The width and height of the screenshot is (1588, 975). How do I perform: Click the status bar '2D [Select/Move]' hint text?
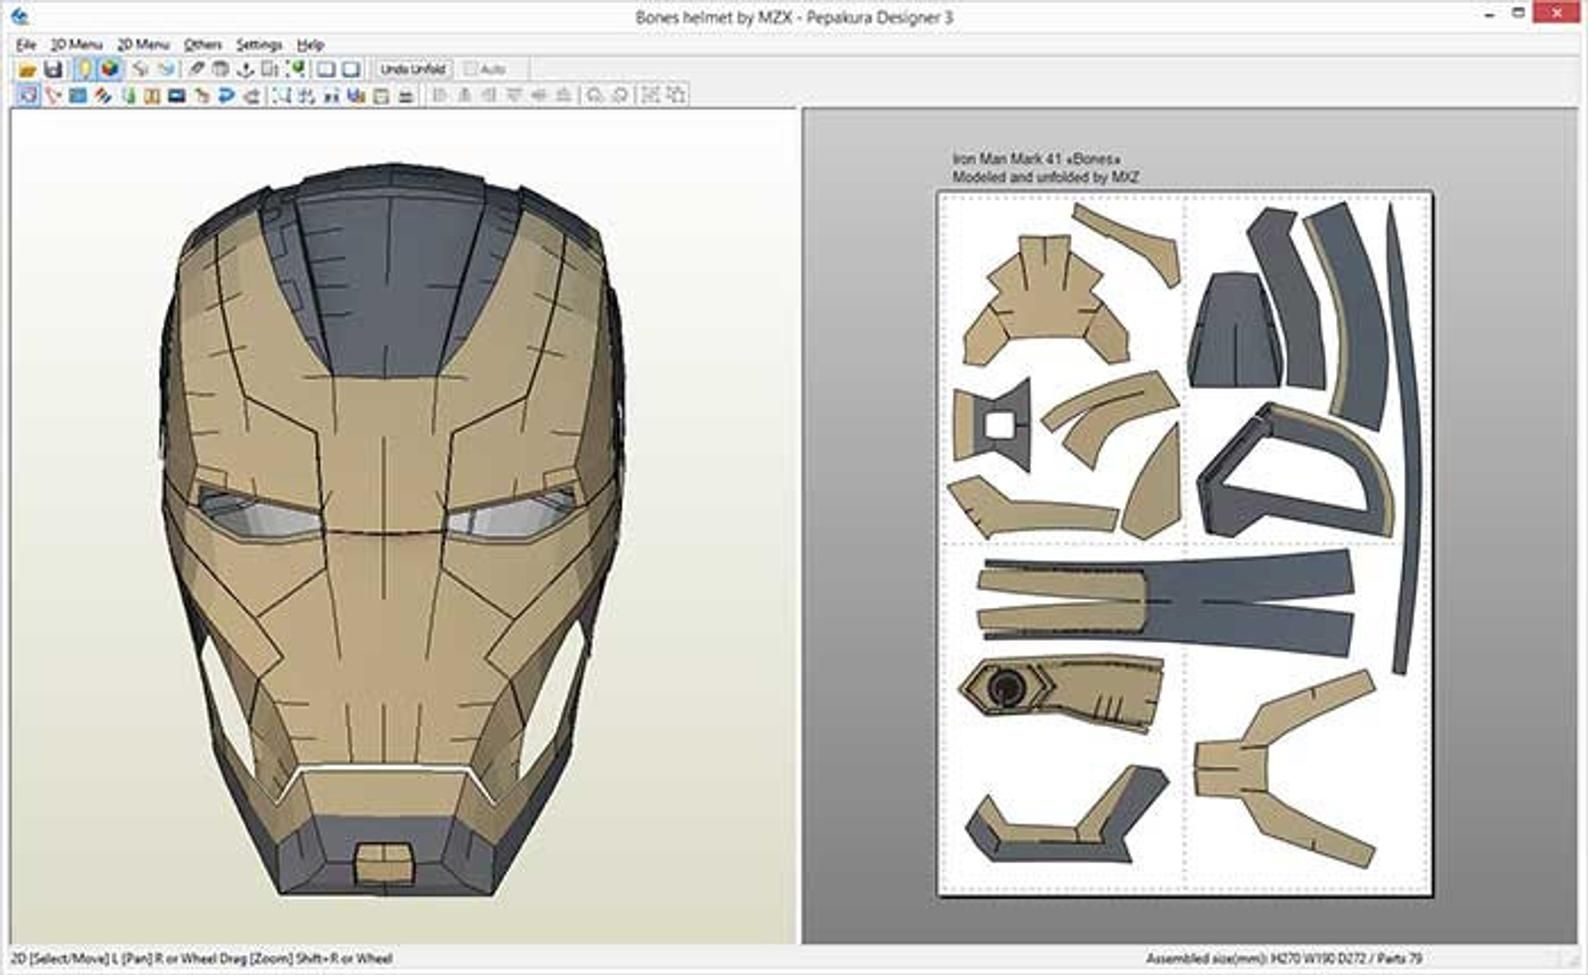[x=201, y=958]
